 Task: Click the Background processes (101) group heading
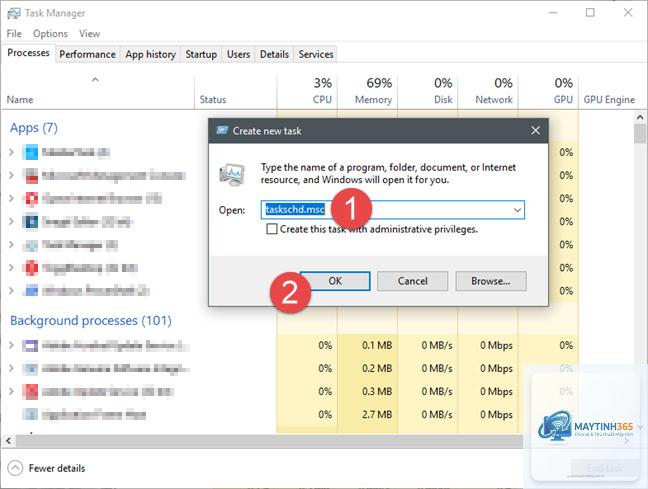point(91,320)
